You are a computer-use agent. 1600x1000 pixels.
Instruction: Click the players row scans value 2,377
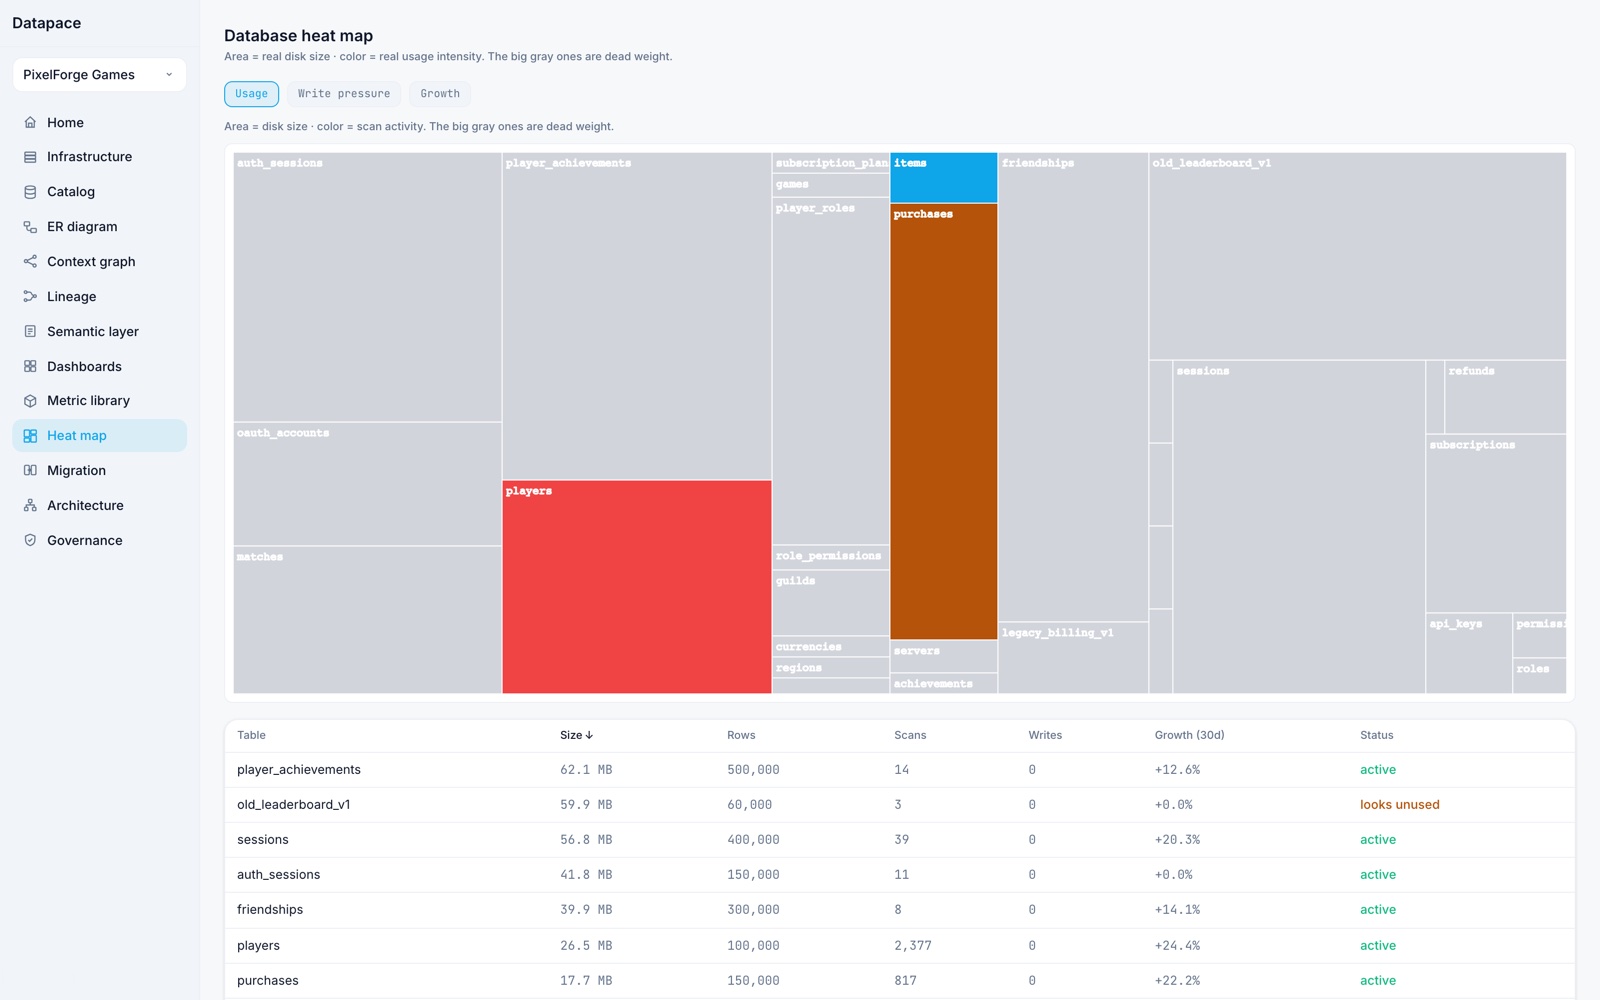913,946
